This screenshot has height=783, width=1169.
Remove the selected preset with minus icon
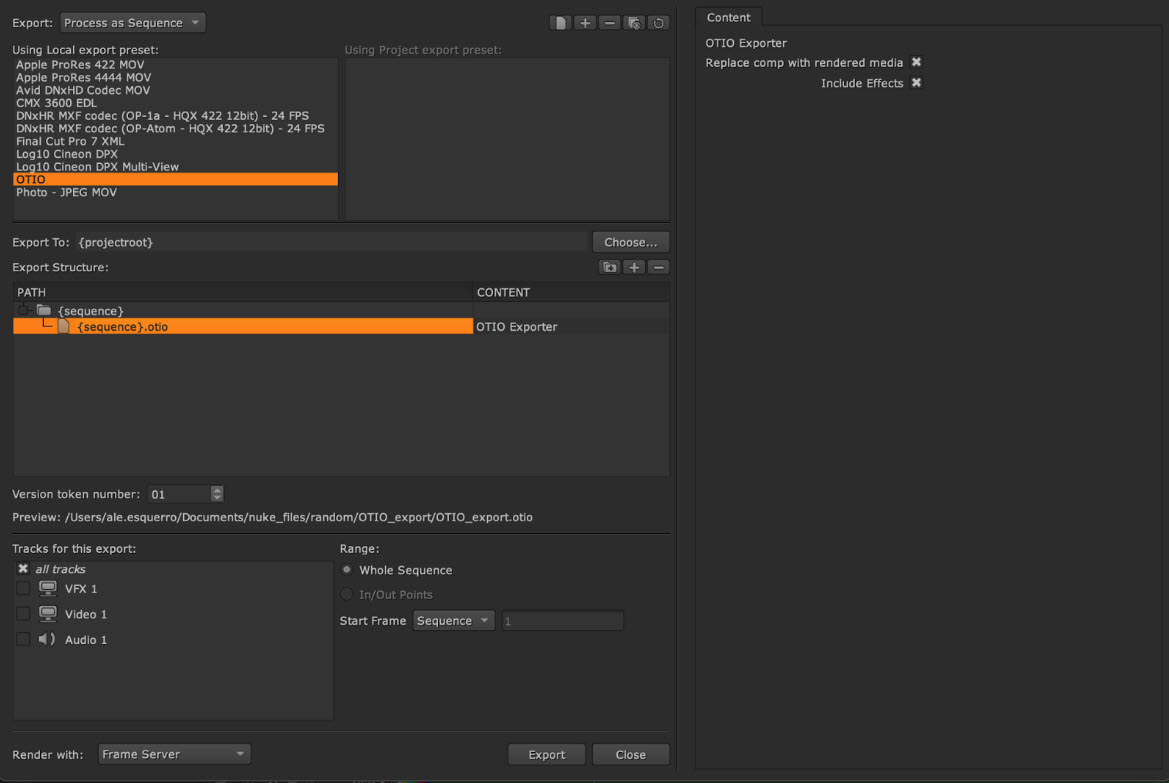610,22
